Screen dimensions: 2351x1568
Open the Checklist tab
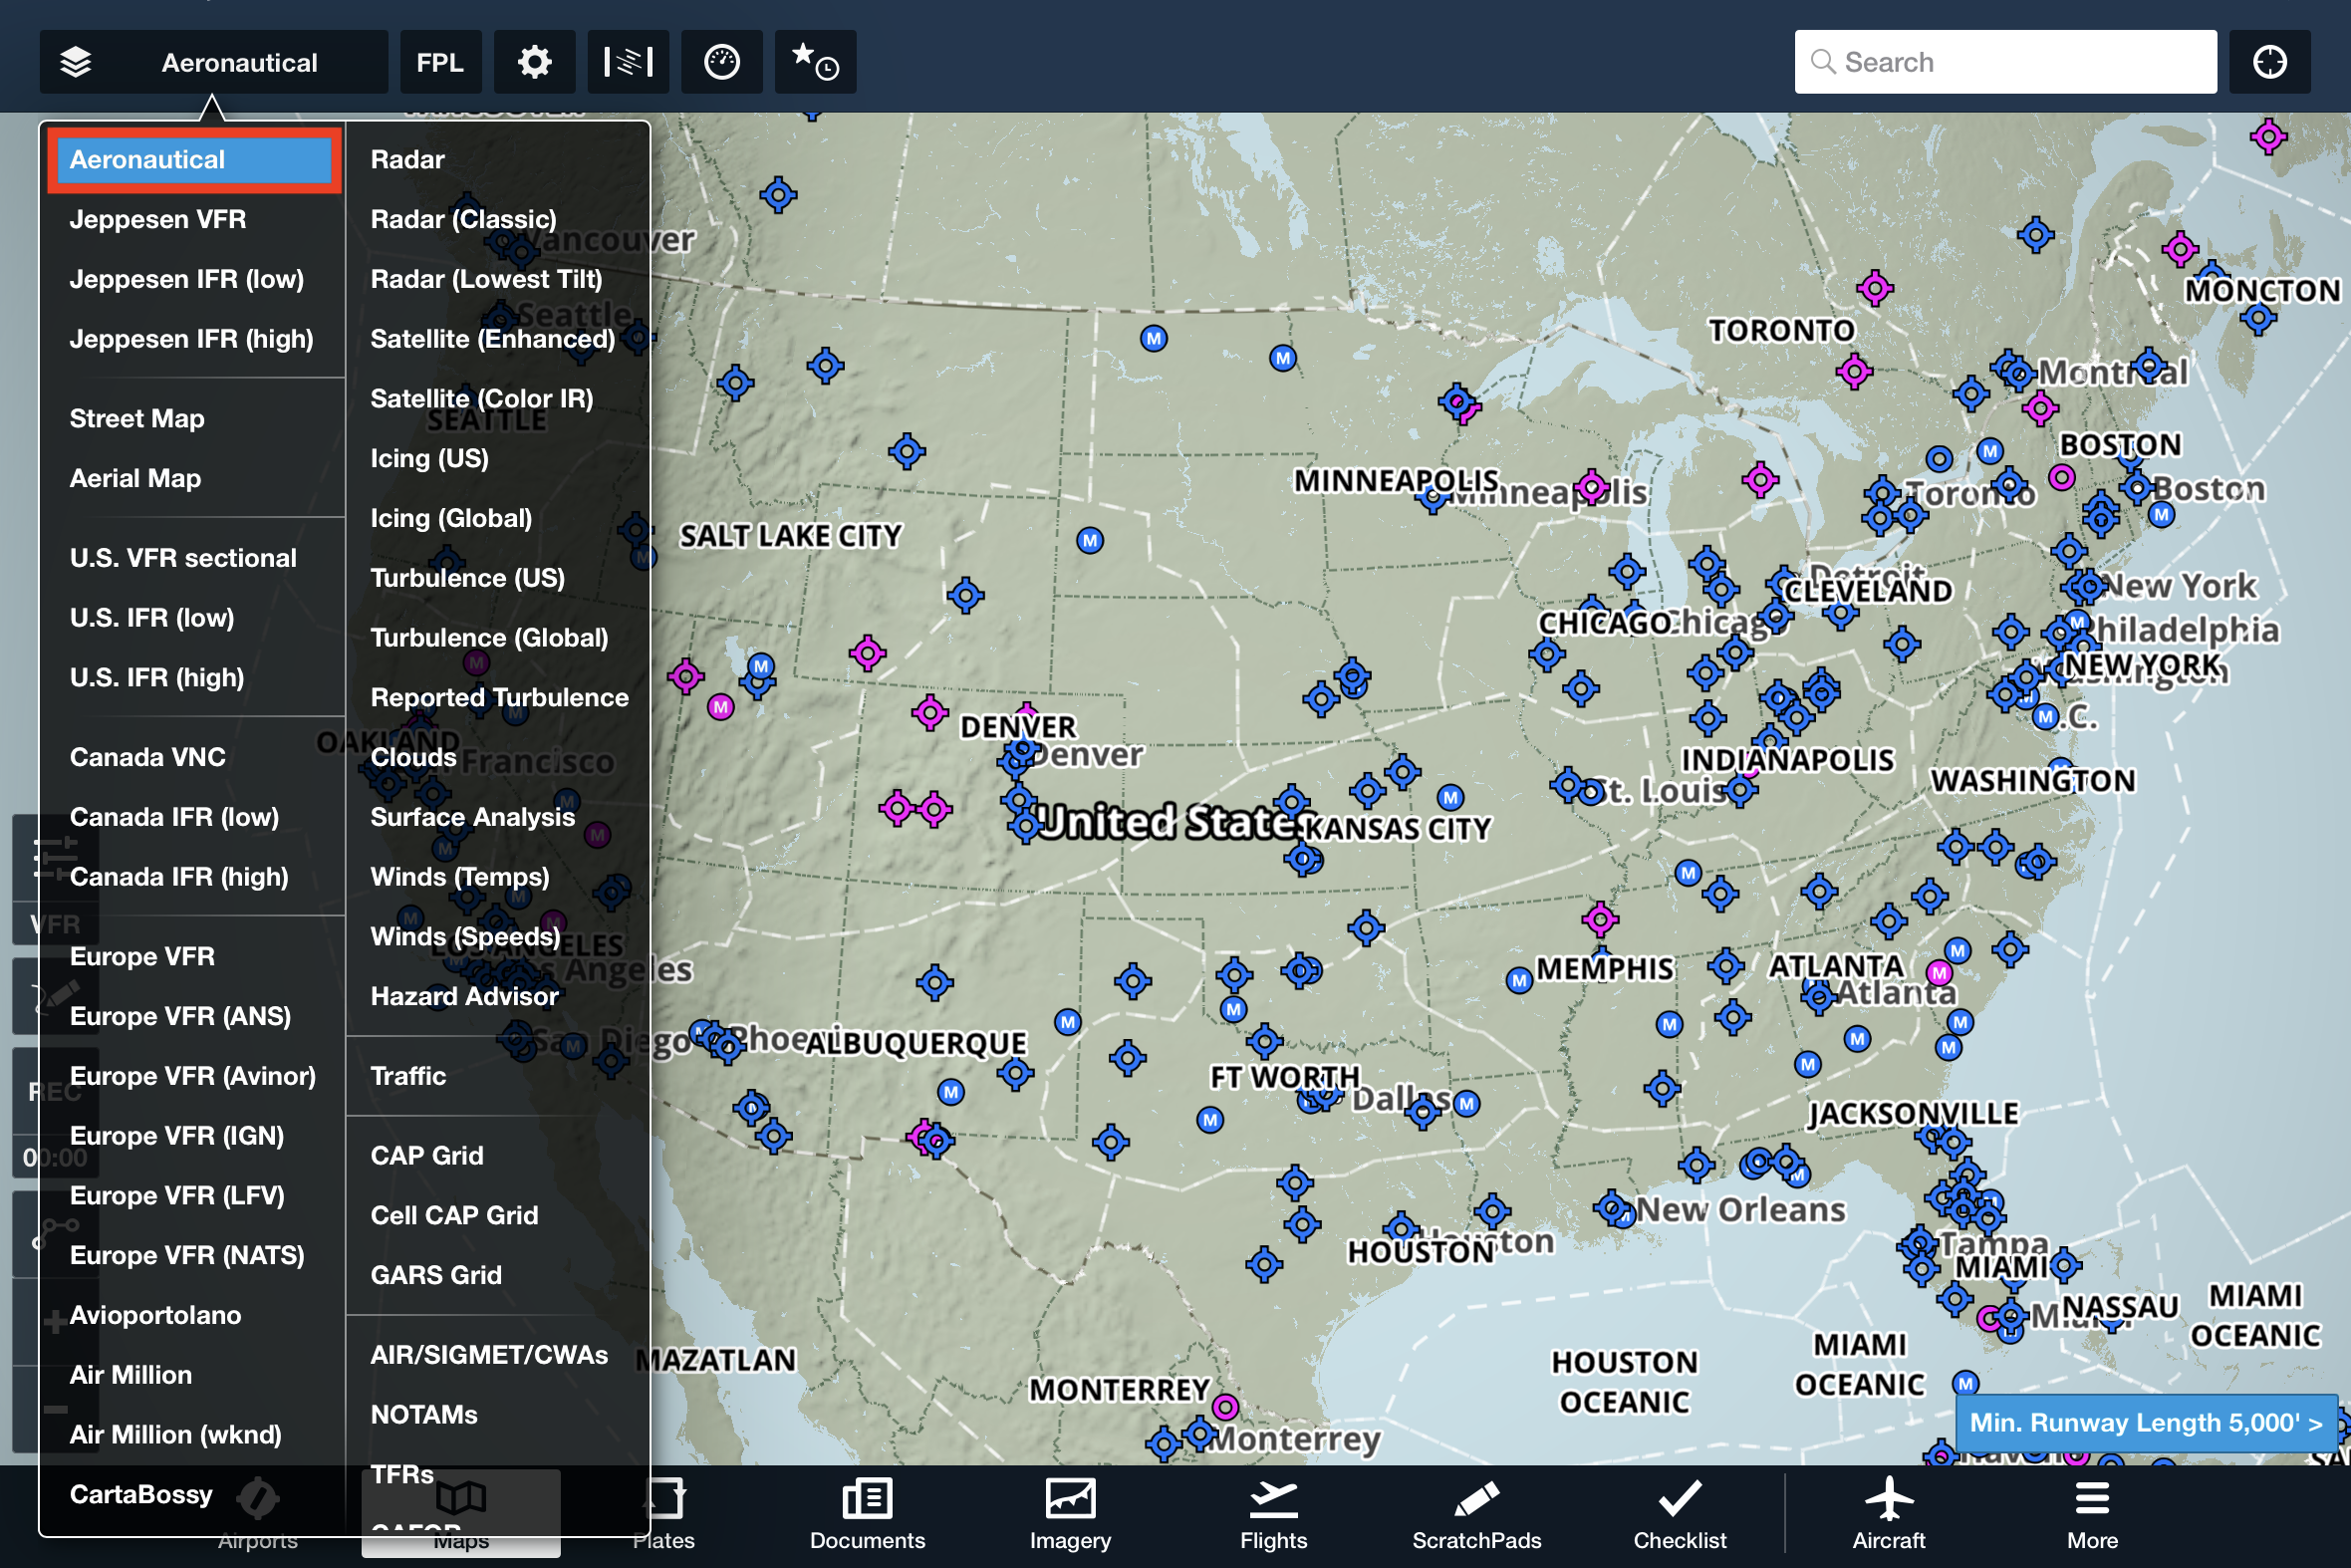coord(1680,1515)
